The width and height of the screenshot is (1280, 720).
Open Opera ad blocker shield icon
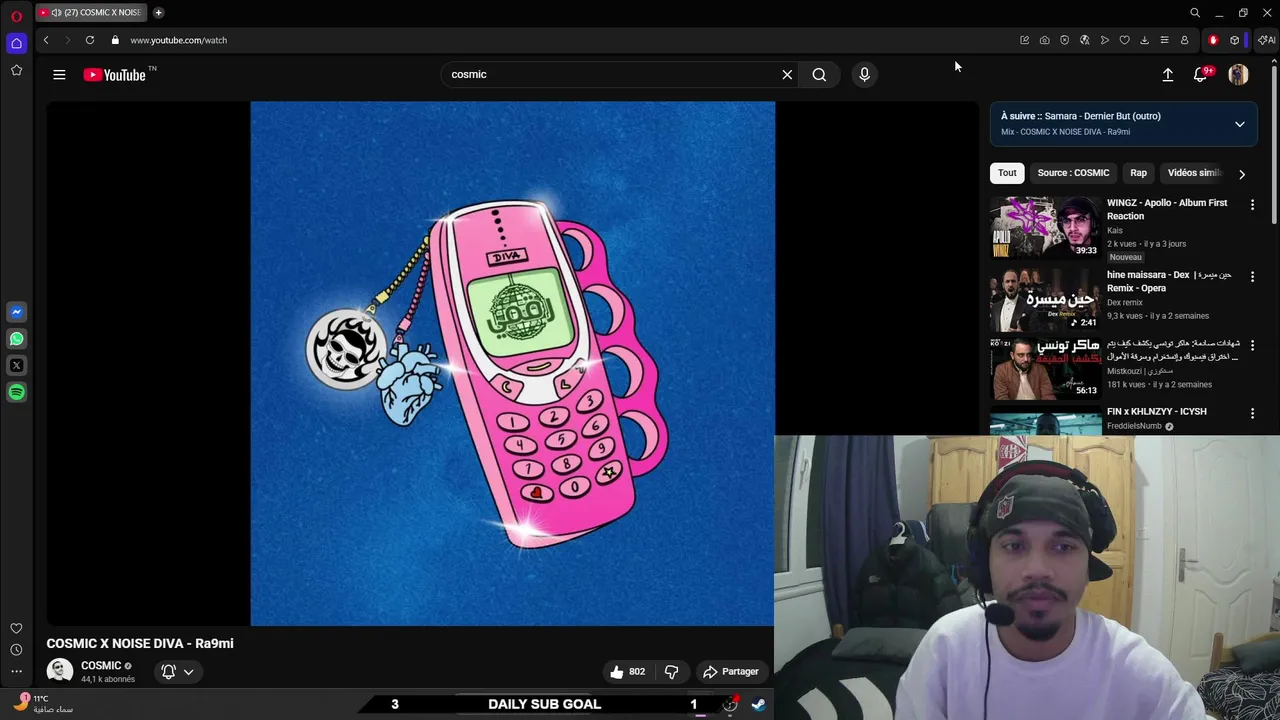click(1064, 40)
